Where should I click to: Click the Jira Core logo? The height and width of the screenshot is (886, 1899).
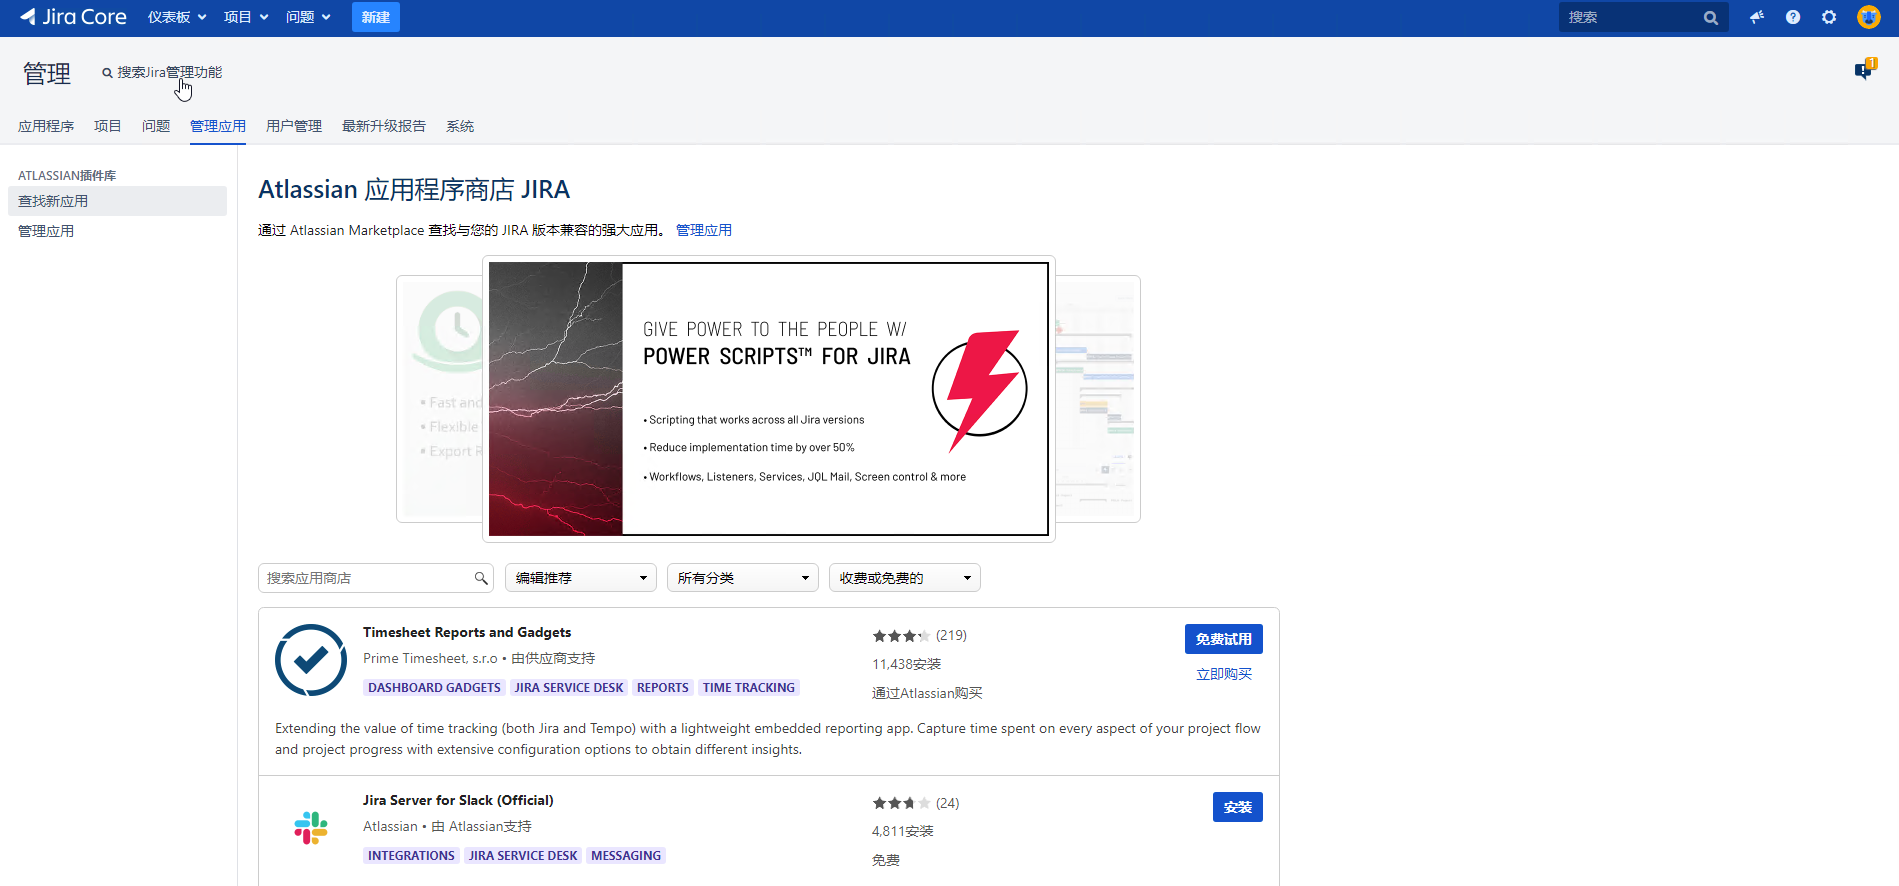(x=73, y=17)
